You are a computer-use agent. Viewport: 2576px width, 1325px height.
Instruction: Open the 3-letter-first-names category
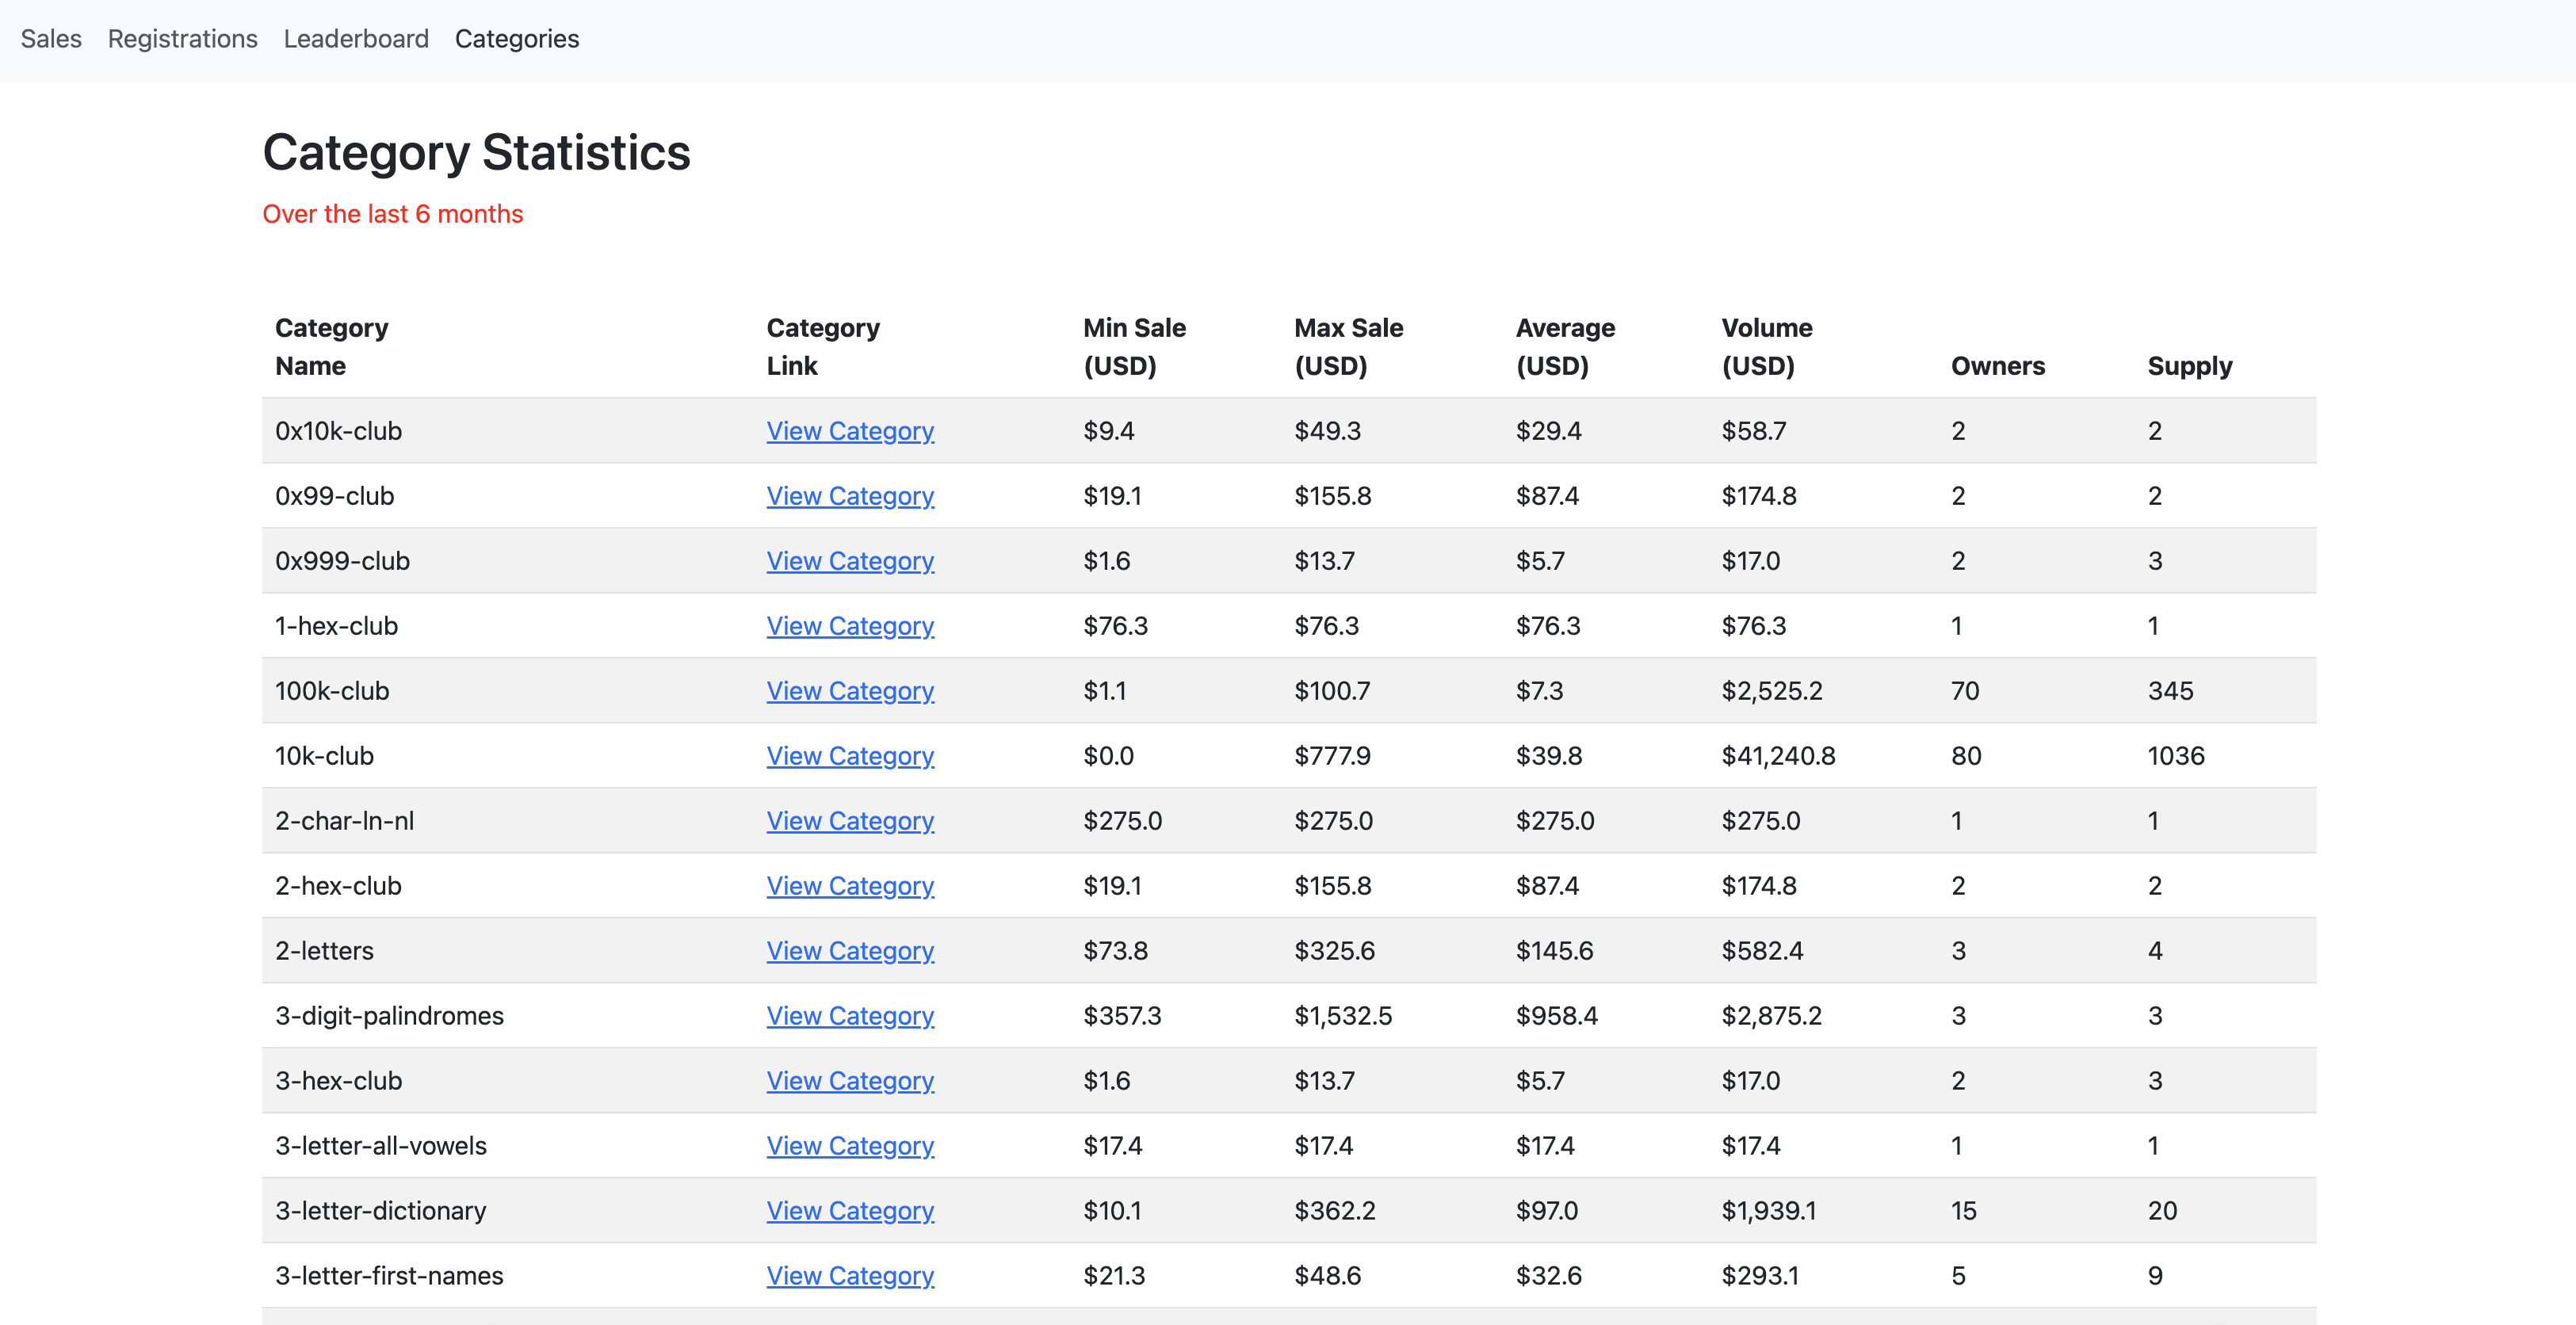850,1275
